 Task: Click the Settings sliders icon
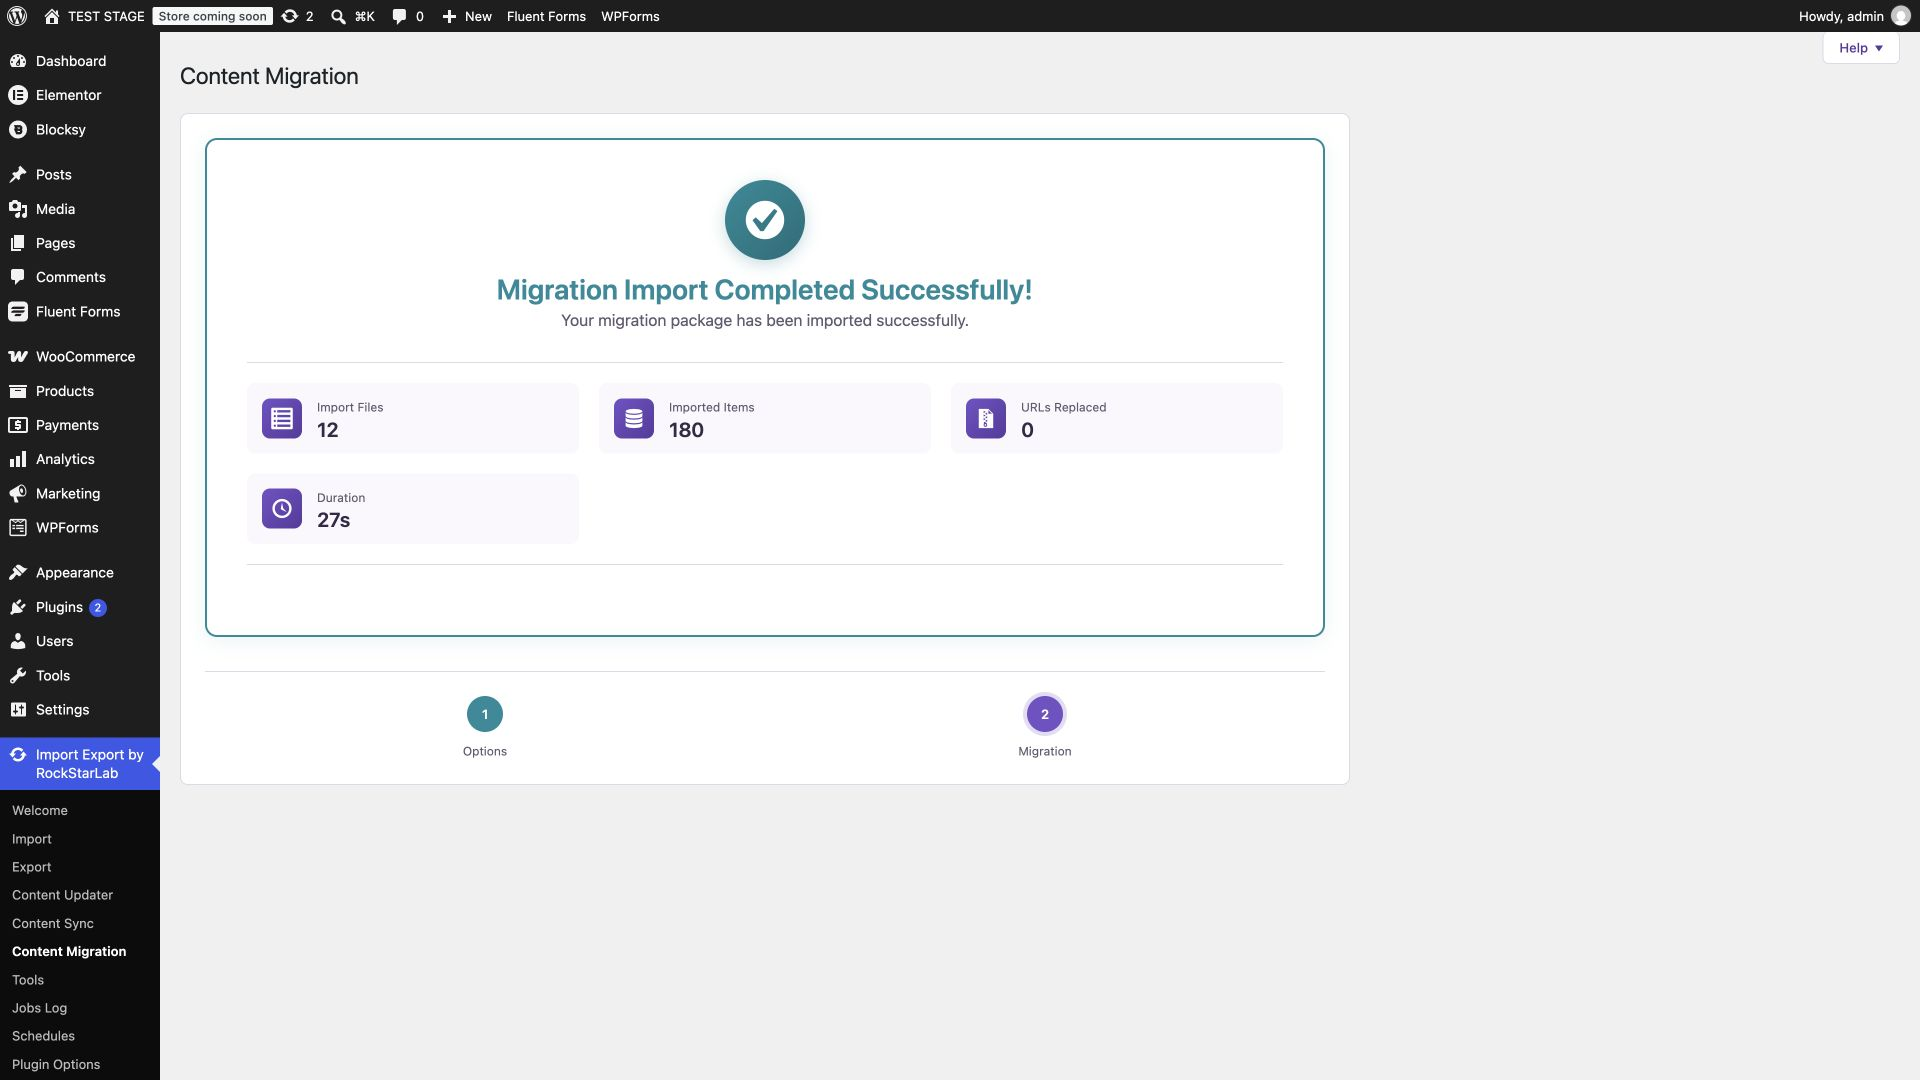click(17, 710)
